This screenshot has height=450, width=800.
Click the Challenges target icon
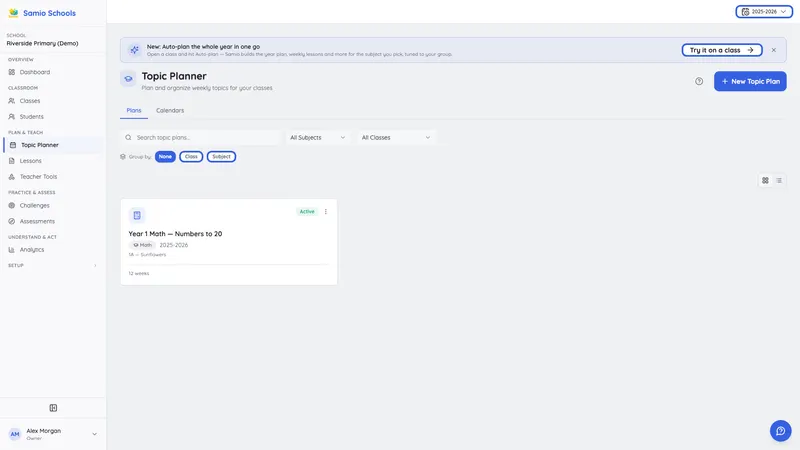coord(12,206)
